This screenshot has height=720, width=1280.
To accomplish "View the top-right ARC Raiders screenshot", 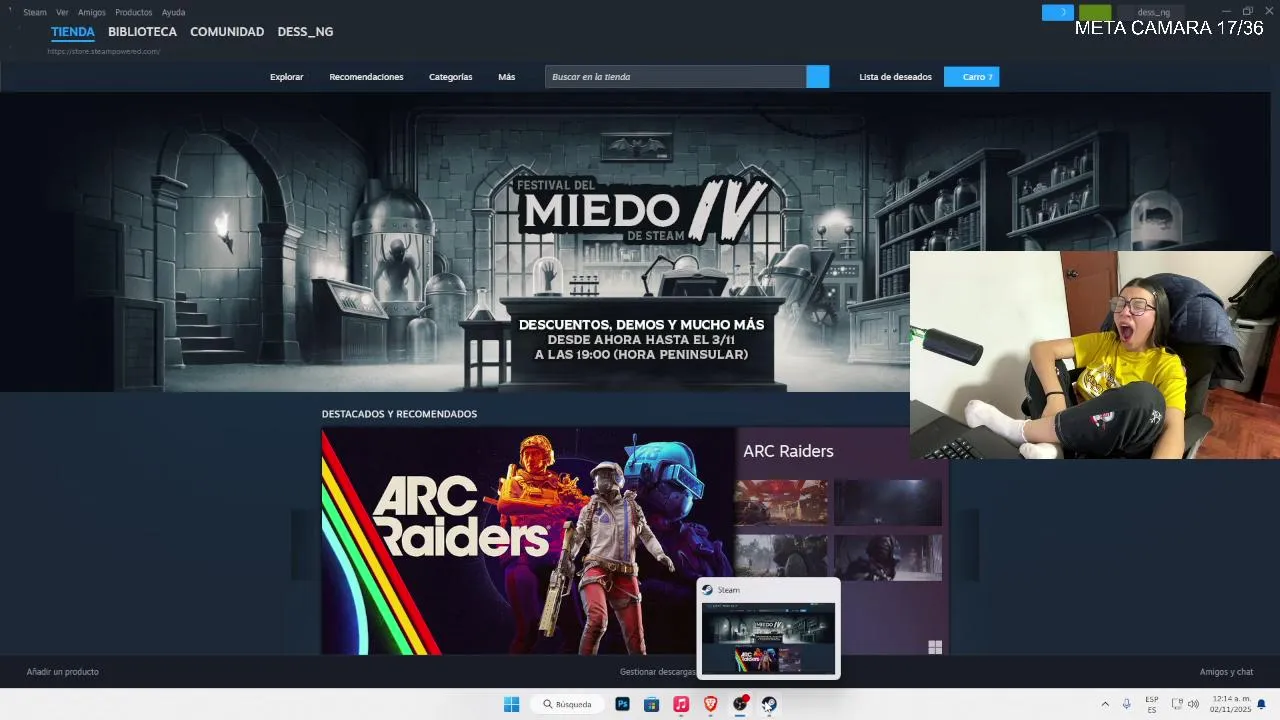I will pyautogui.click(x=888, y=502).
